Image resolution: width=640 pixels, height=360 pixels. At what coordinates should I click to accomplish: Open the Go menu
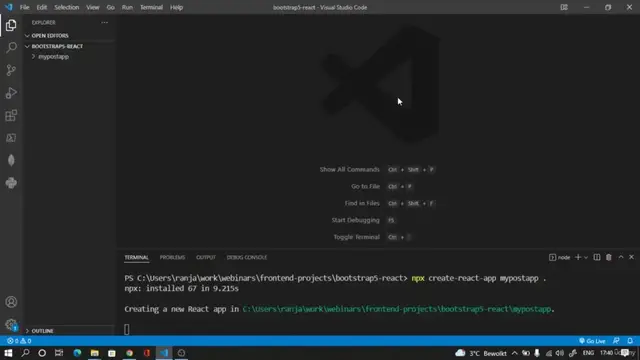coord(110,7)
